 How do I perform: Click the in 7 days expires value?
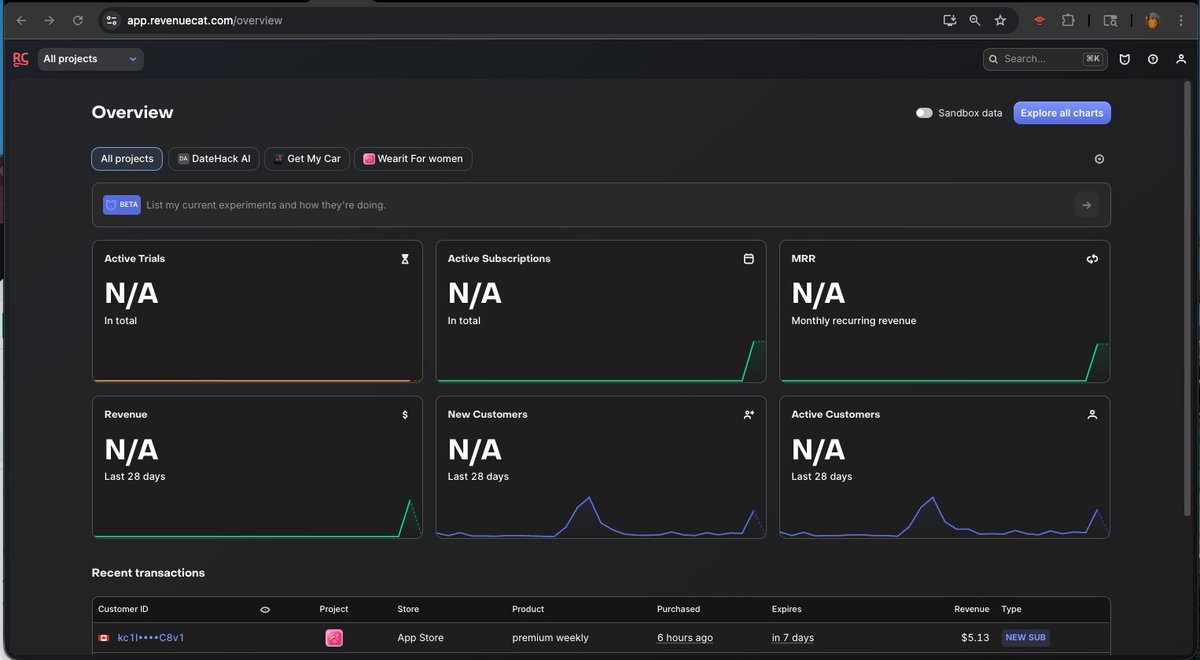[793, 638]
